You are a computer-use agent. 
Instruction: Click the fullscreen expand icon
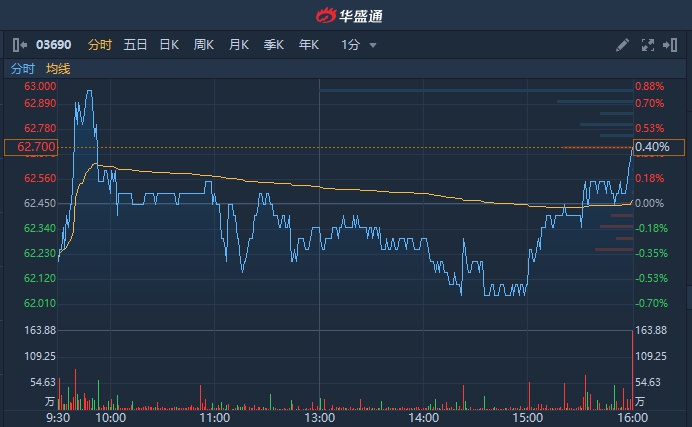coord(646,45)
